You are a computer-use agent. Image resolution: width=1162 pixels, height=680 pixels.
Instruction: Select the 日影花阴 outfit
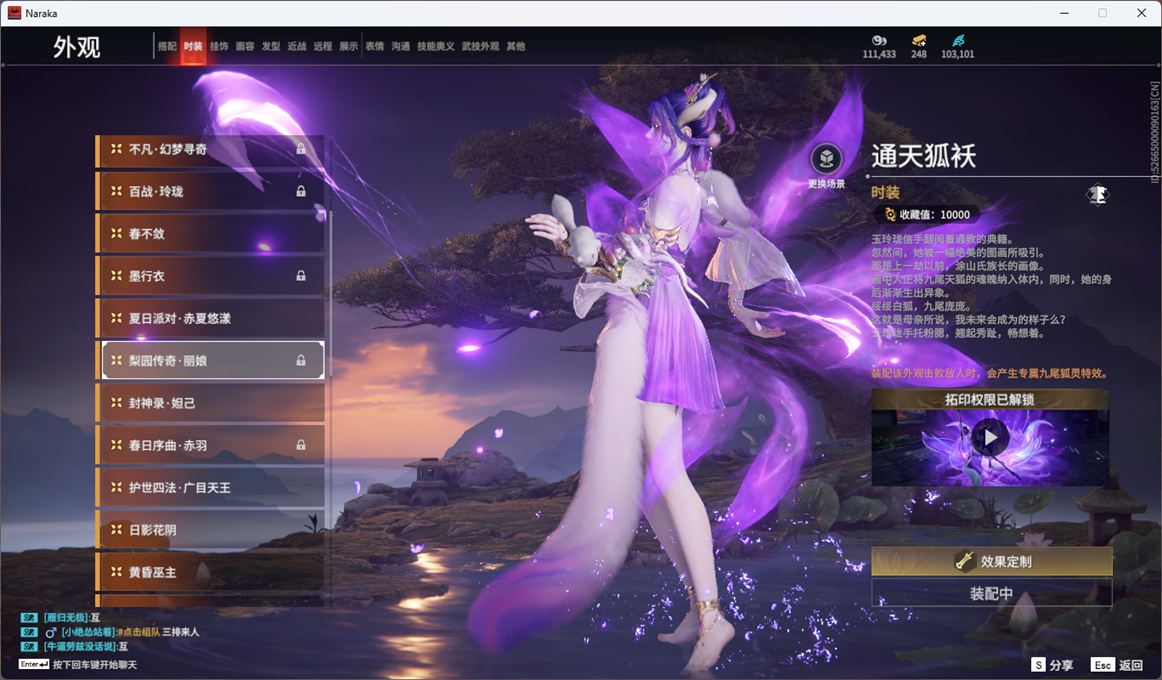[x=210, y=530]
